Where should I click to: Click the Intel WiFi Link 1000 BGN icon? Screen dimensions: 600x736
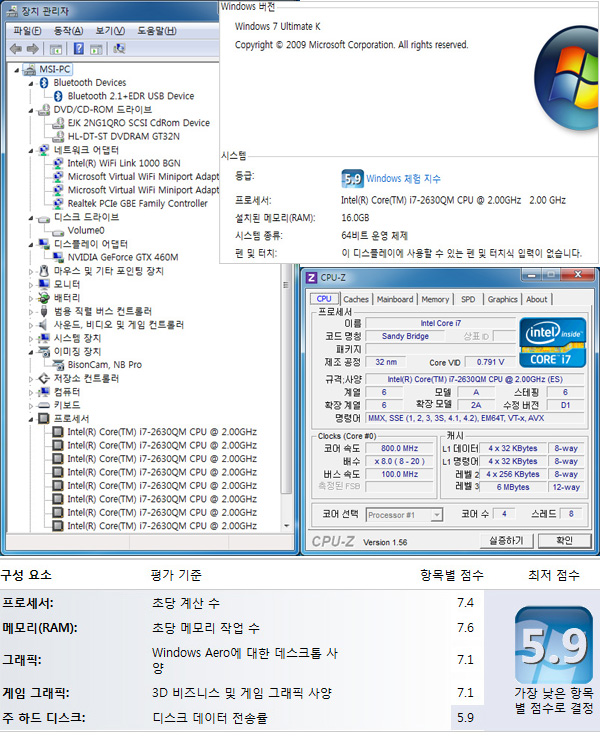click(x=58, y=163)
